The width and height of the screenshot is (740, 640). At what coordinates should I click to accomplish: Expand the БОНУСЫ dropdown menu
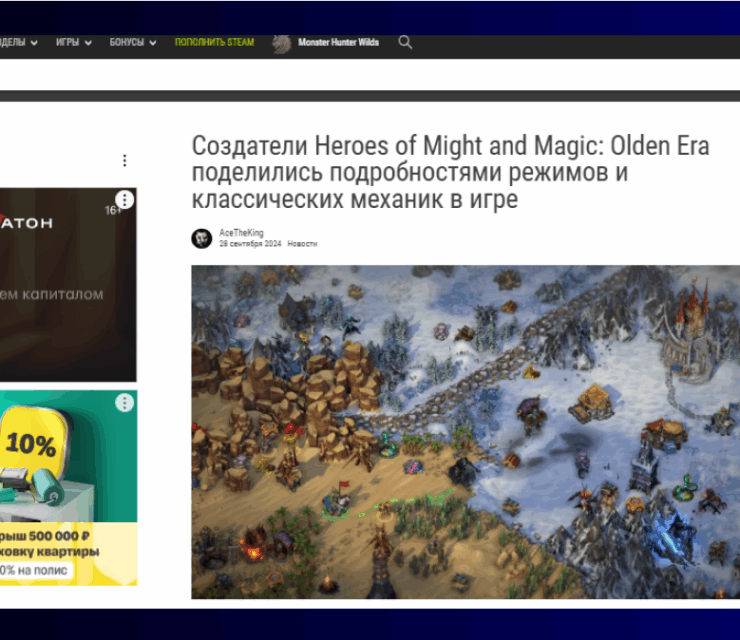133,42
